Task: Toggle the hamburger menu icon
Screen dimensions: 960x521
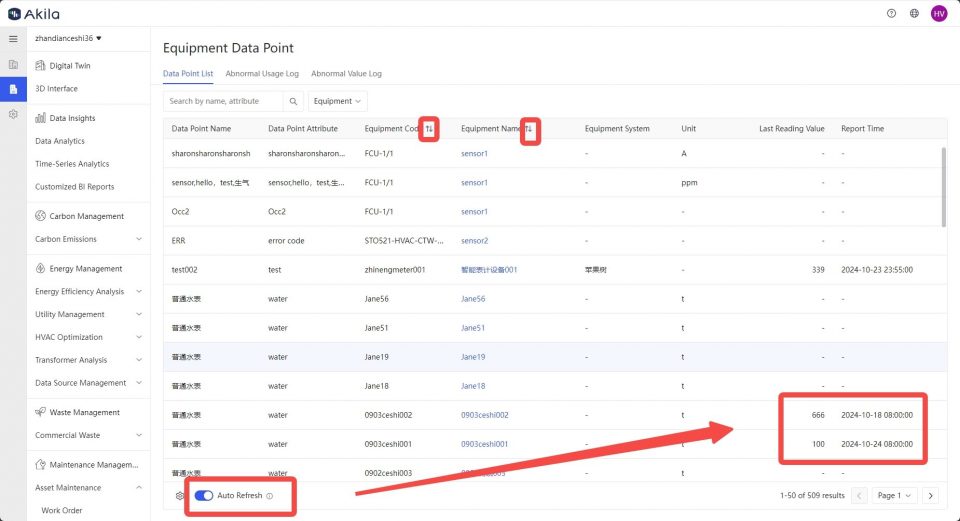Action: click(x=13, y=39)
